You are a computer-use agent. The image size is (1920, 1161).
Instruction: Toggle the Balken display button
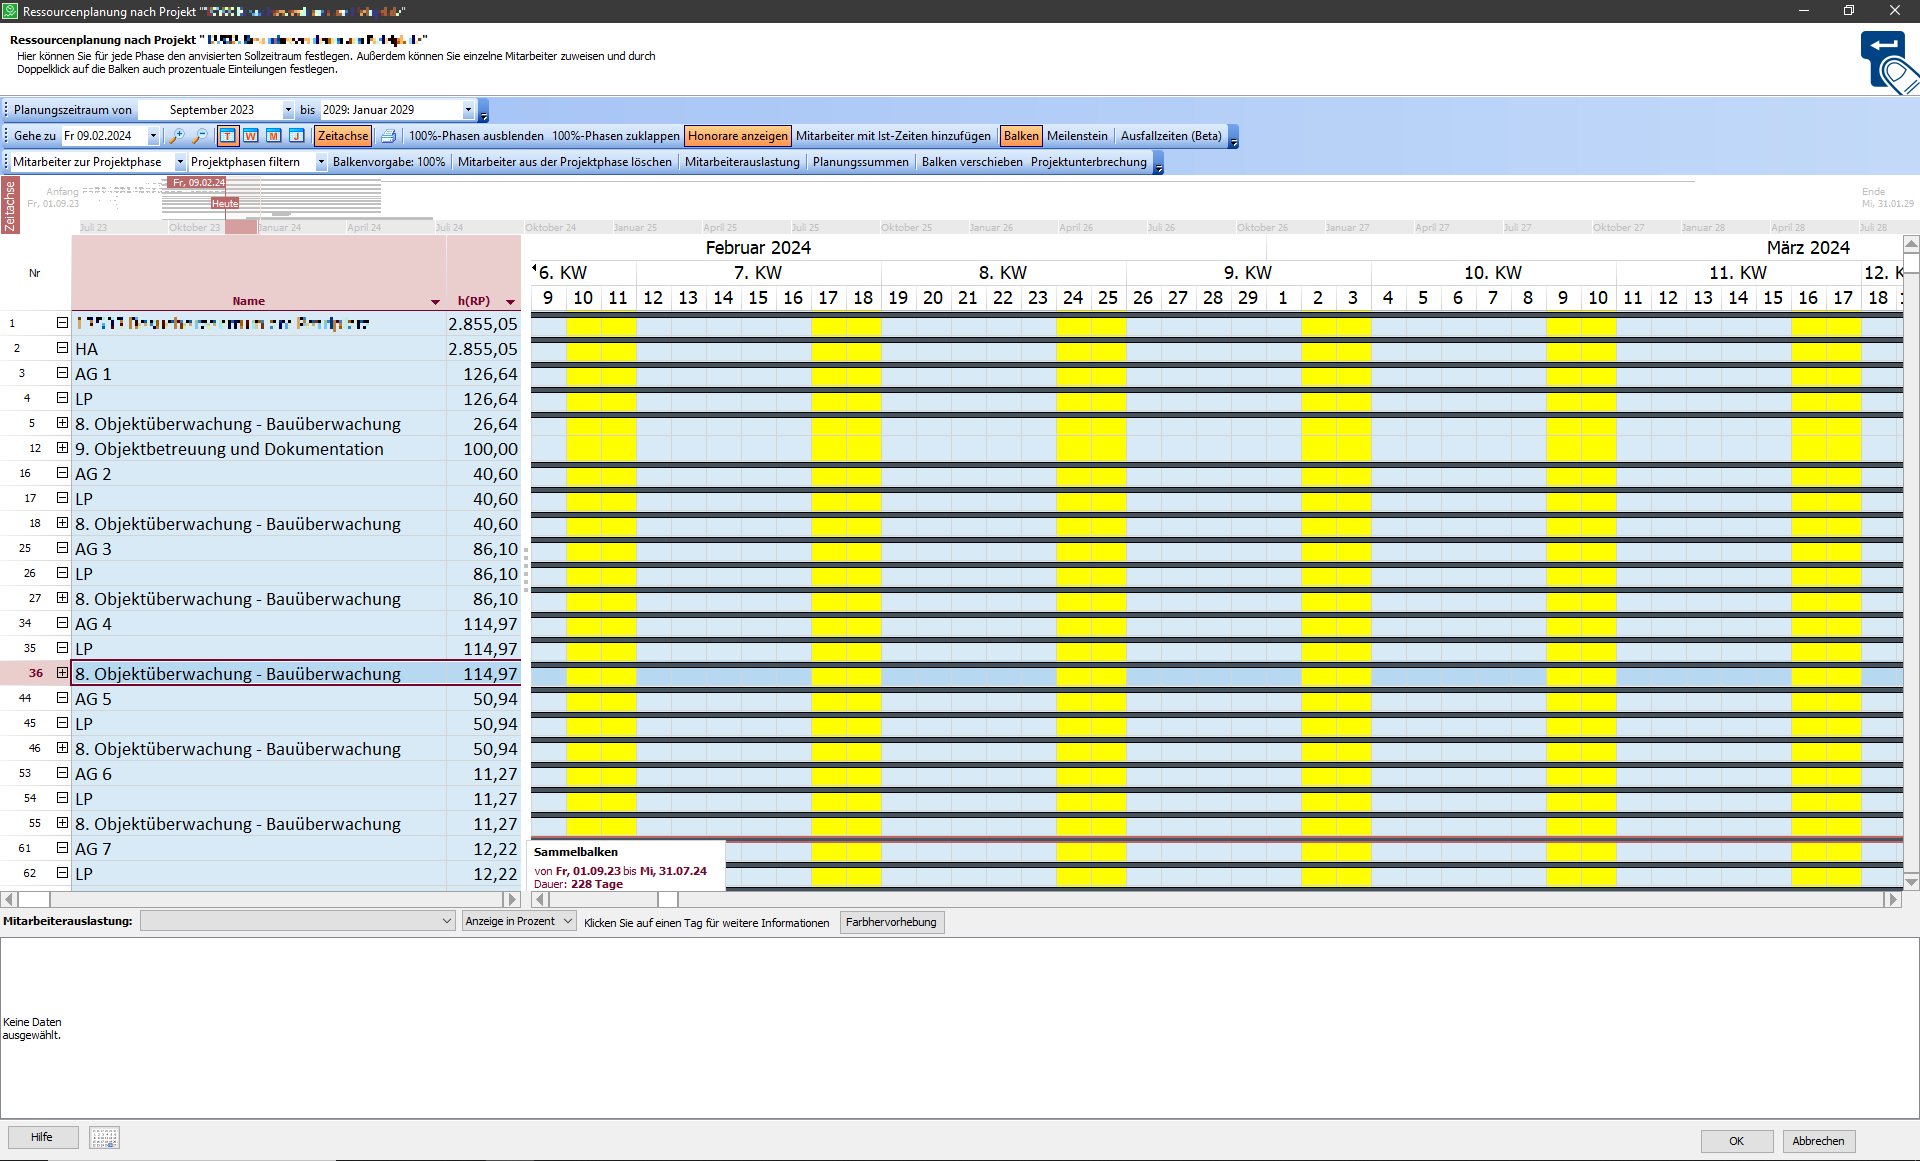[x=1020, y=136]
